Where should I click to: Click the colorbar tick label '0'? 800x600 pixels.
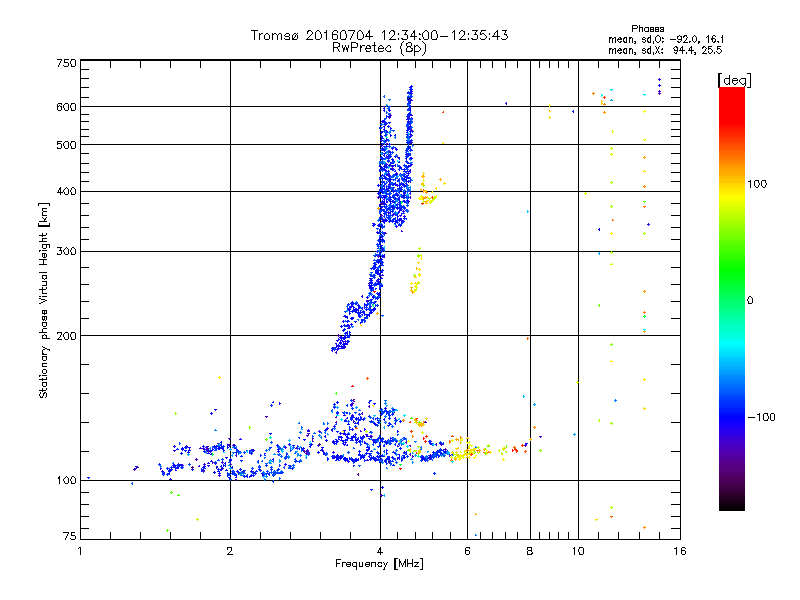pos(750,301)
